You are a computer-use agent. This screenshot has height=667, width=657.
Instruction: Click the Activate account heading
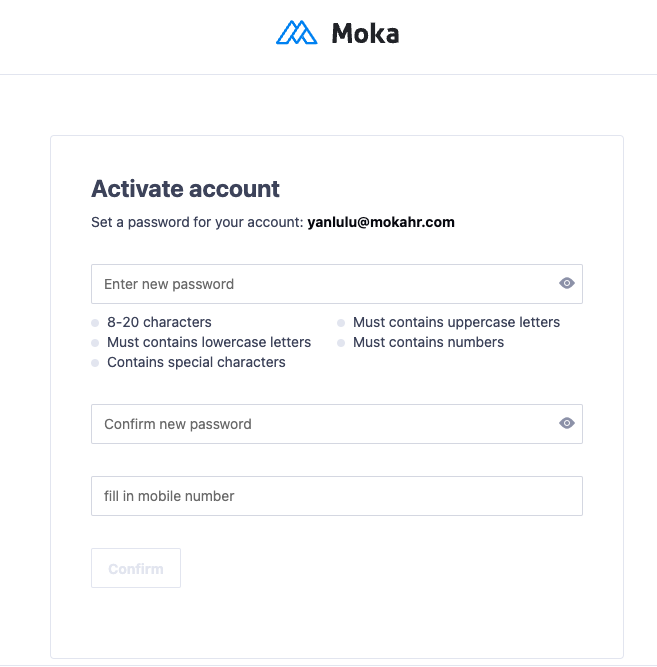coord(186,188)
